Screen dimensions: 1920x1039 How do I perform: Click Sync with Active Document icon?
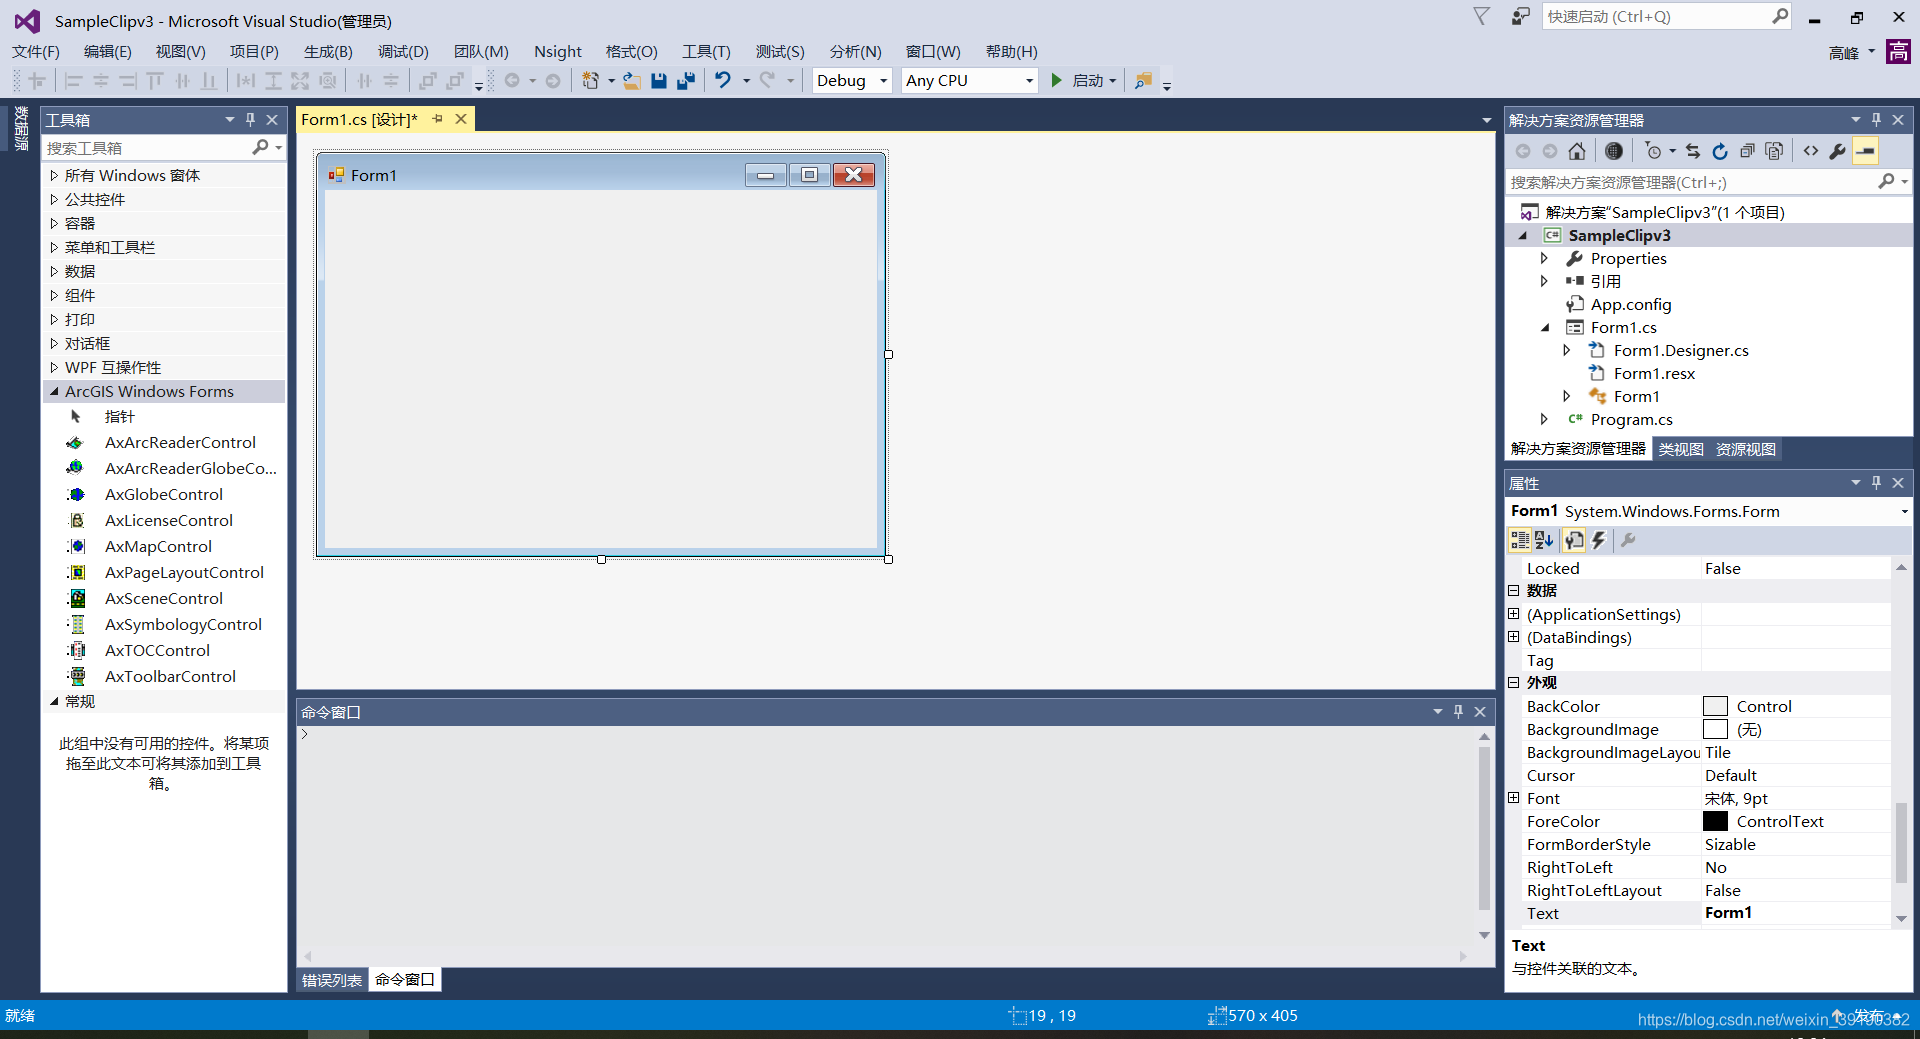coord(1693,151)
